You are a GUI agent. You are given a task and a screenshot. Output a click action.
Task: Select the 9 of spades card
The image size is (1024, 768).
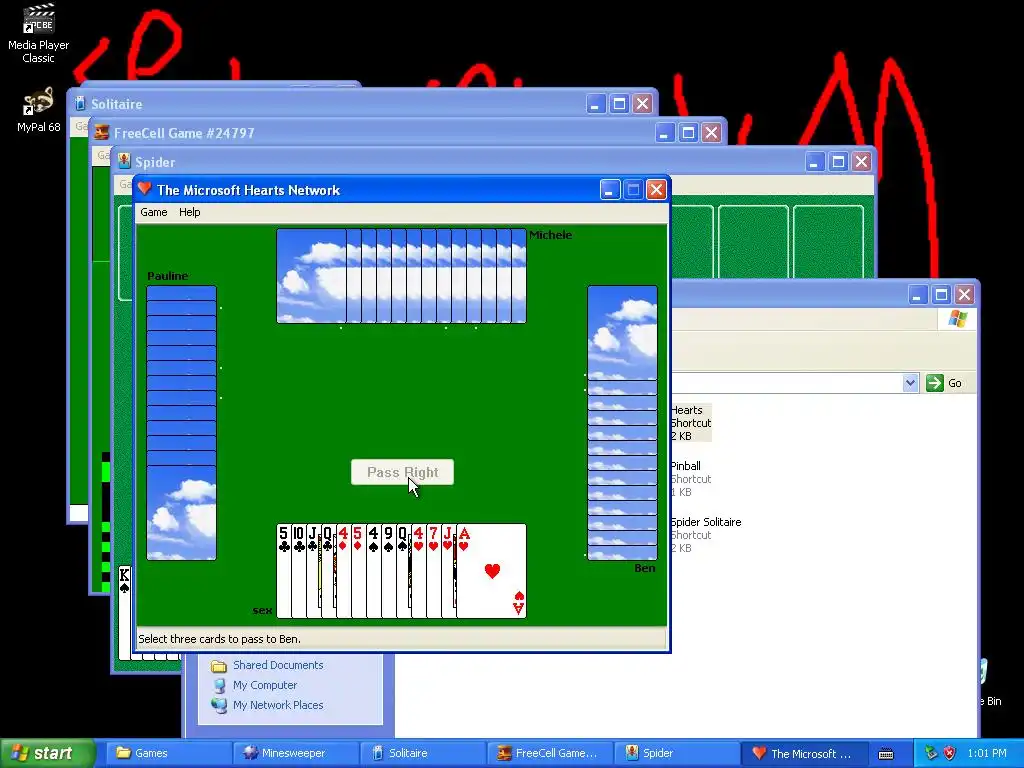pos(389,571)
